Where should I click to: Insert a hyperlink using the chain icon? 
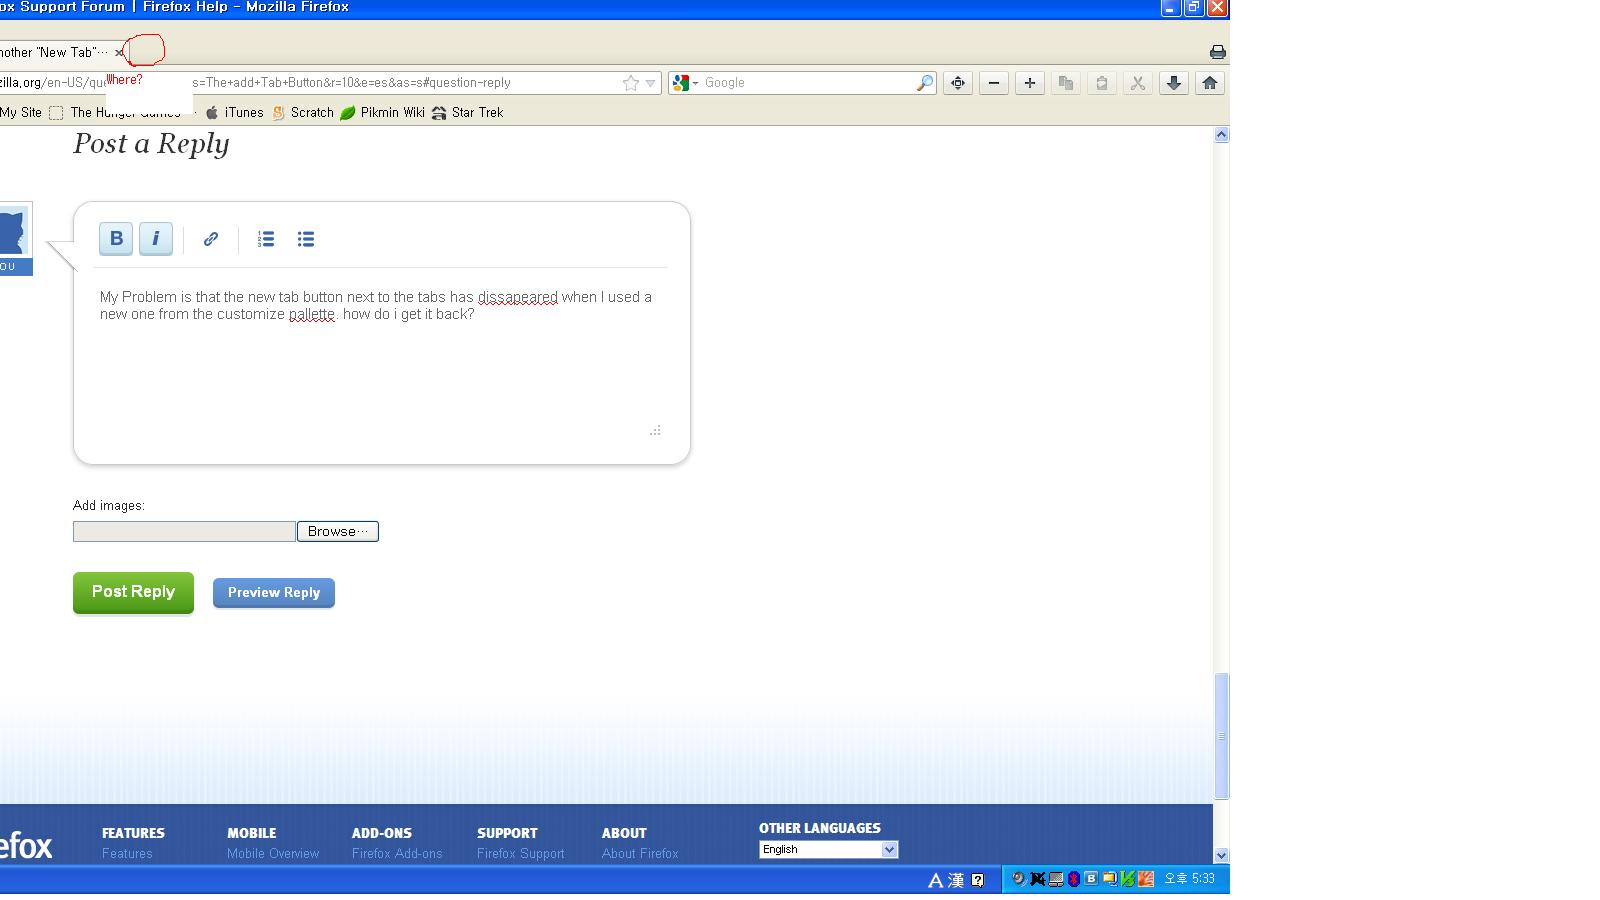click(x=210, y=238)
